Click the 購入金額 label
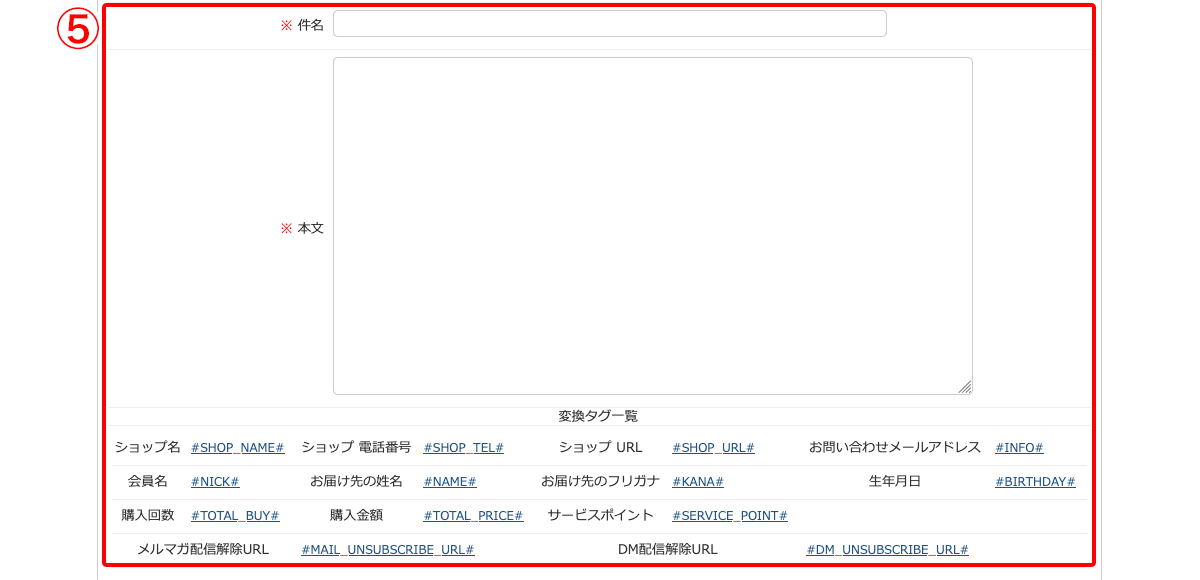Viewport: 1200px width, 580px height. pyautogui.click(x=356, y=515)
